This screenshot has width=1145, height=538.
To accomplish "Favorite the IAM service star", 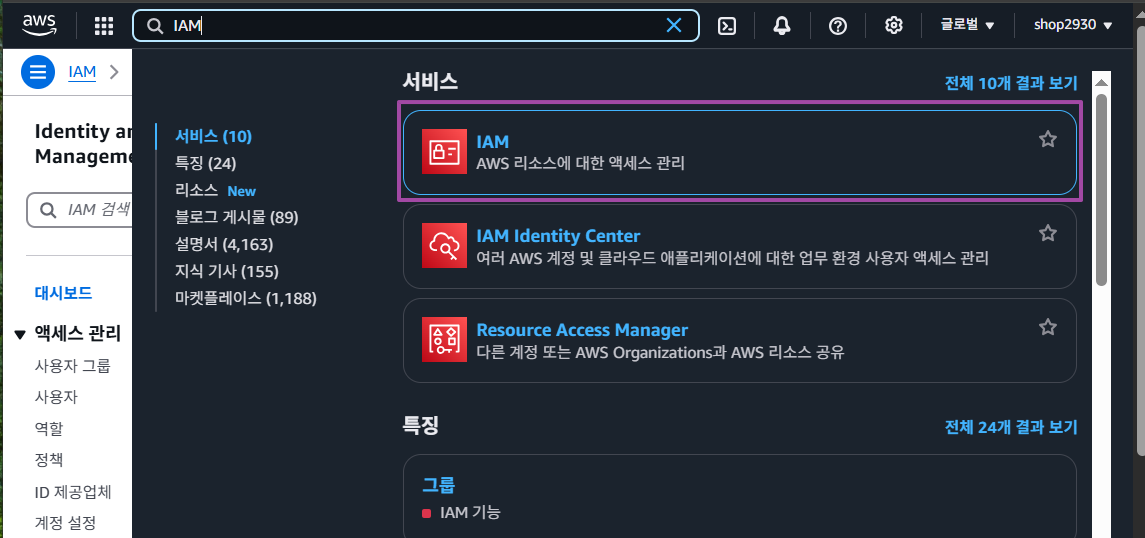I will coord(1048,139).
